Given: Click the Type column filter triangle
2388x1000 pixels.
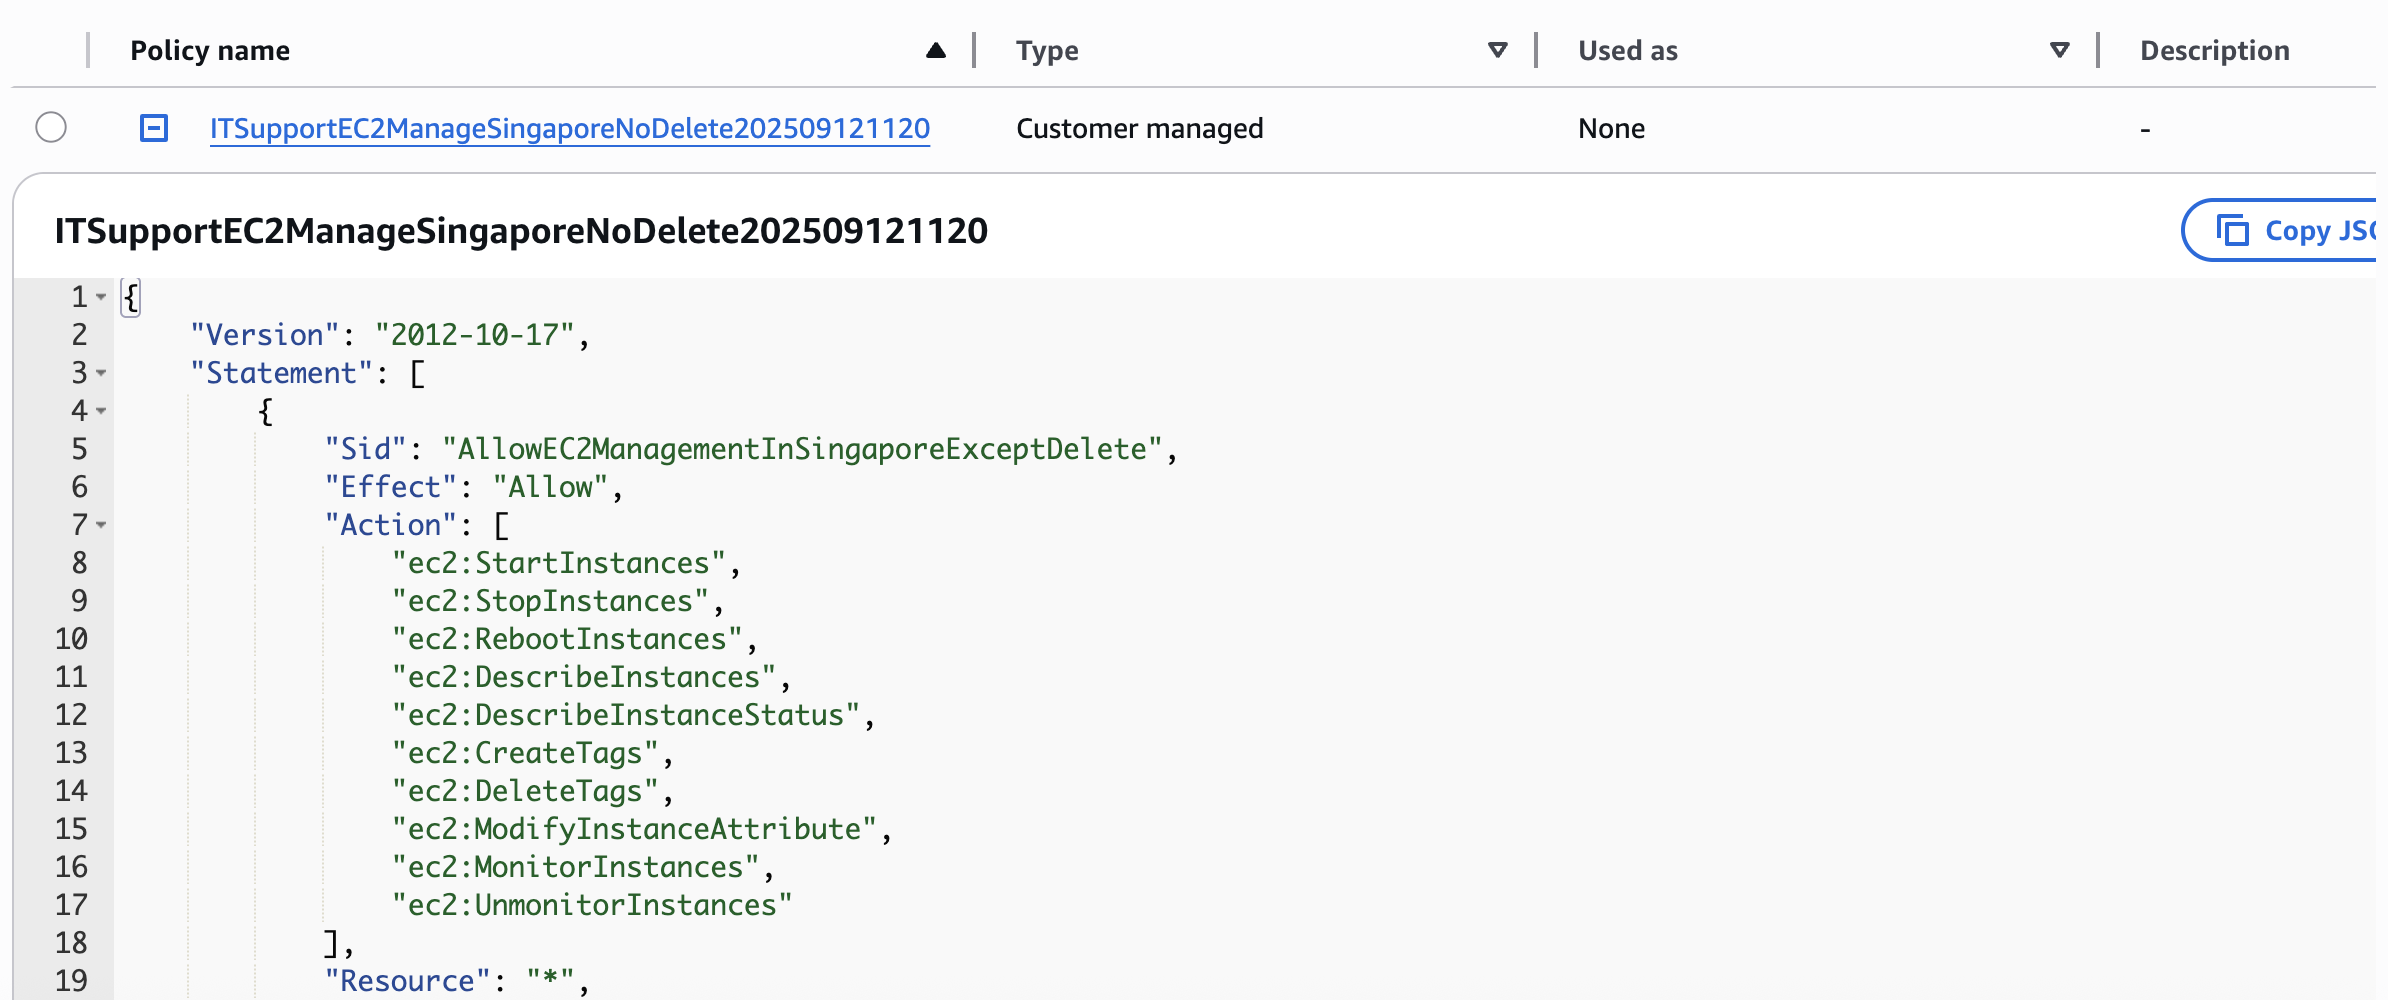Looking at the screenshot, I should pos(1497,50).
